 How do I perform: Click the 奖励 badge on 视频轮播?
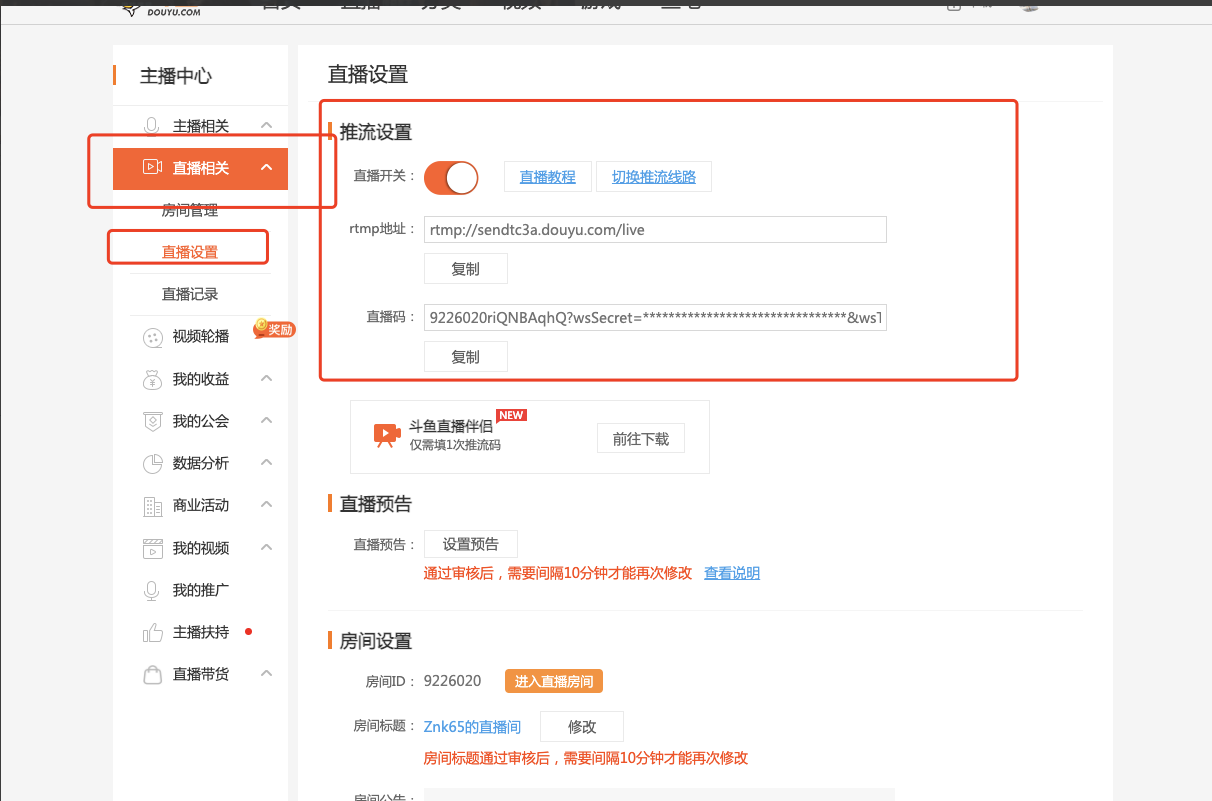click(x=275, y=328)
